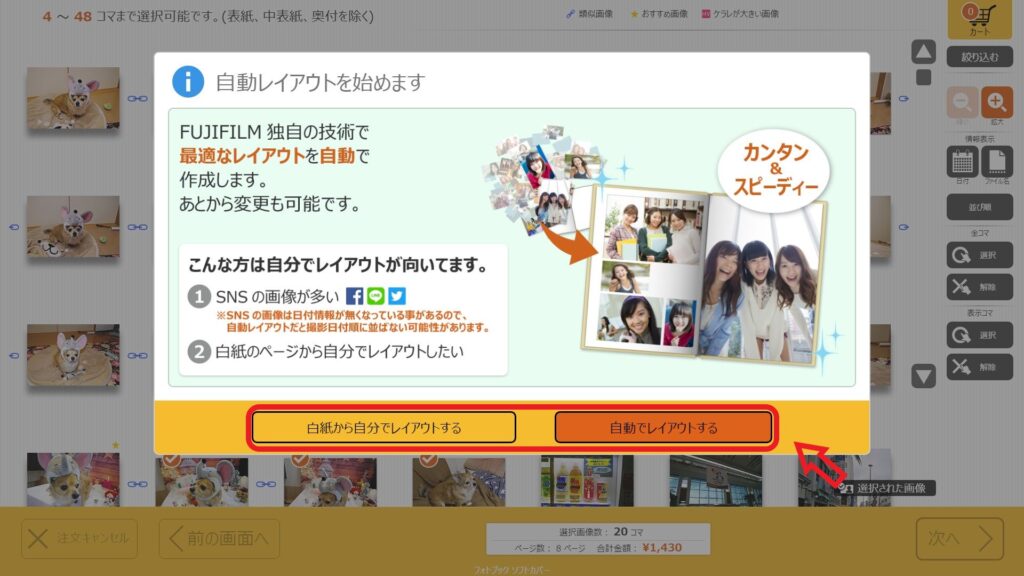Image resolution: width=1024 pixels, height=576 pixels.
Task: Choose 白紙から自分でレイアウトする option
Action: click(384, 428)
